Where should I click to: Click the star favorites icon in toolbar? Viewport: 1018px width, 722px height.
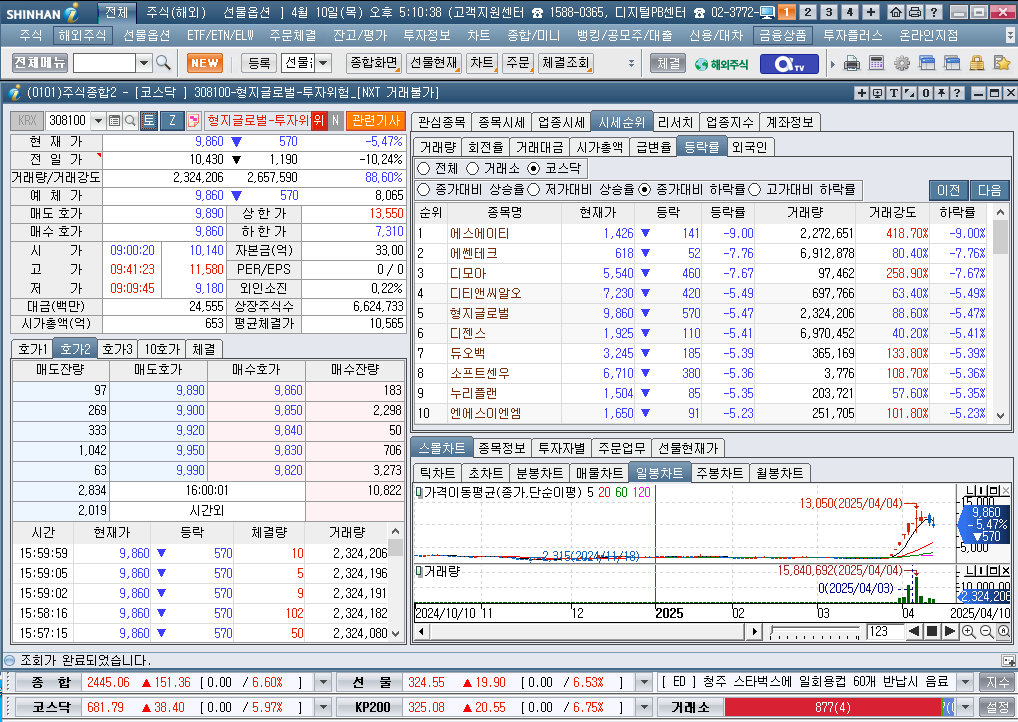1002,64
